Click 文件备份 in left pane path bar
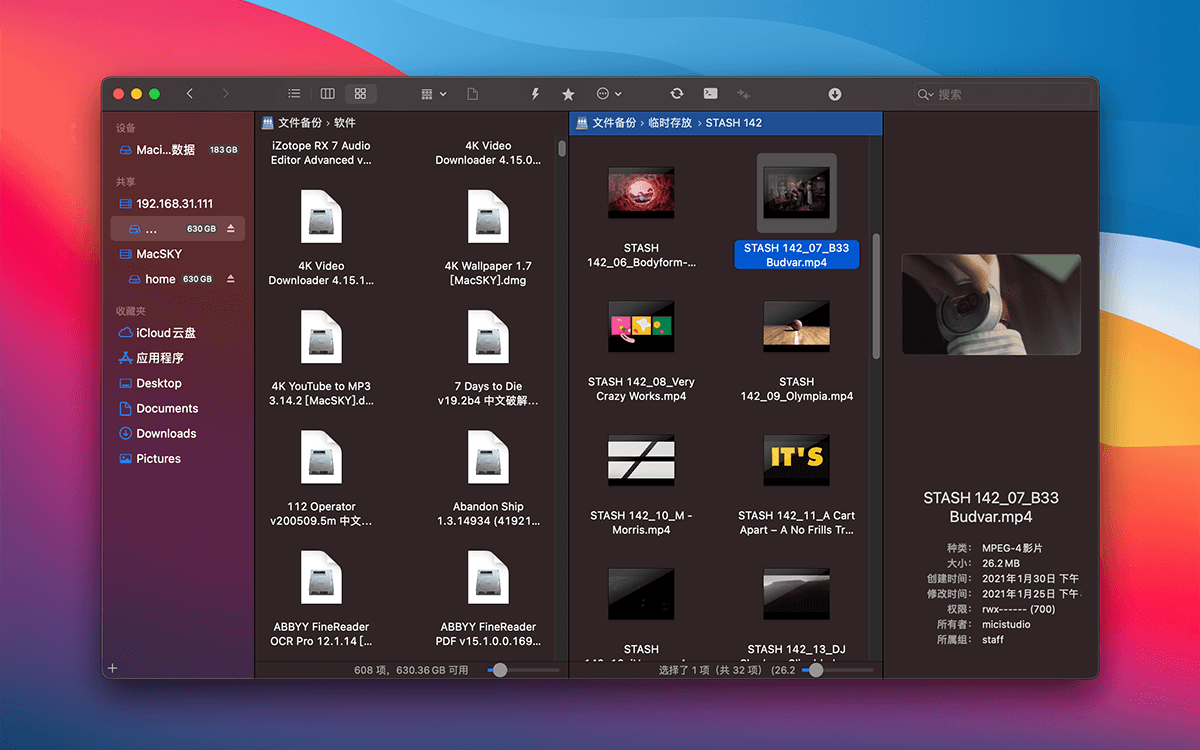 pos(300,123)
